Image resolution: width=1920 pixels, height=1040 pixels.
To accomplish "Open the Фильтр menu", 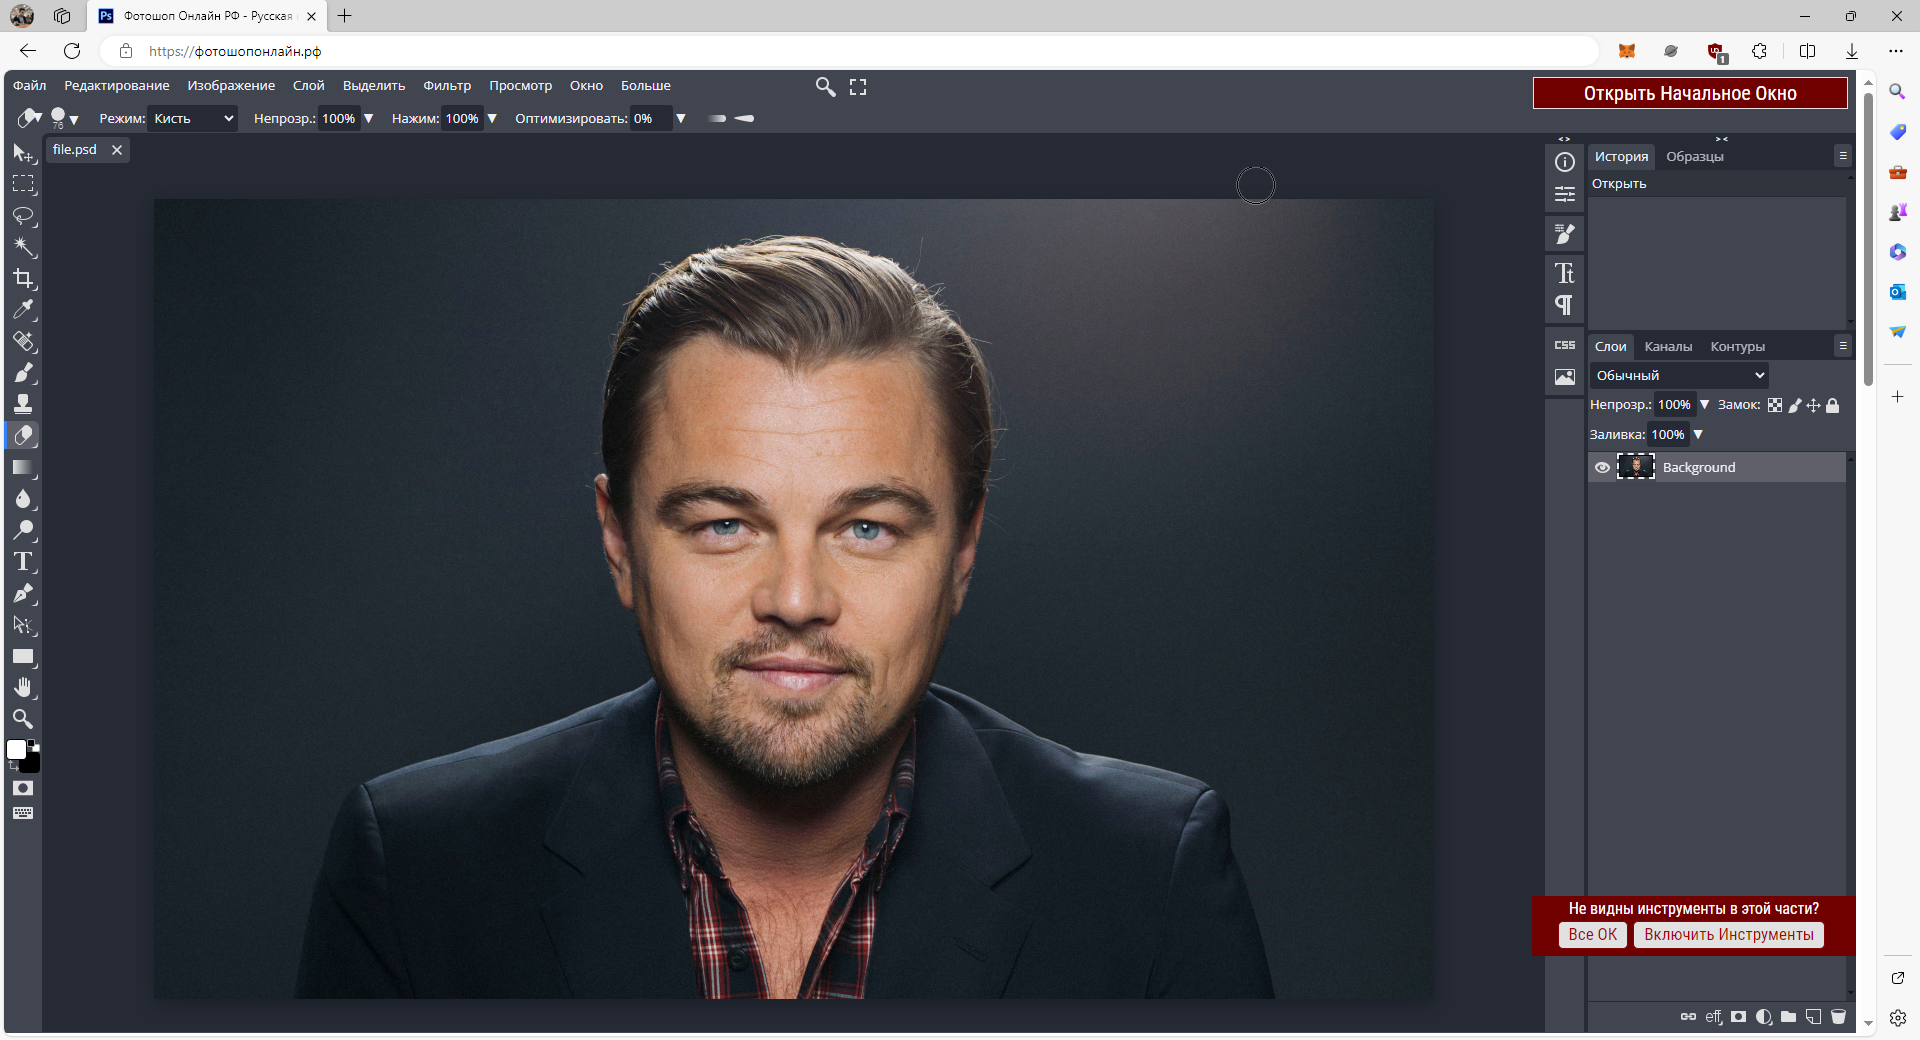I will 446,86.
